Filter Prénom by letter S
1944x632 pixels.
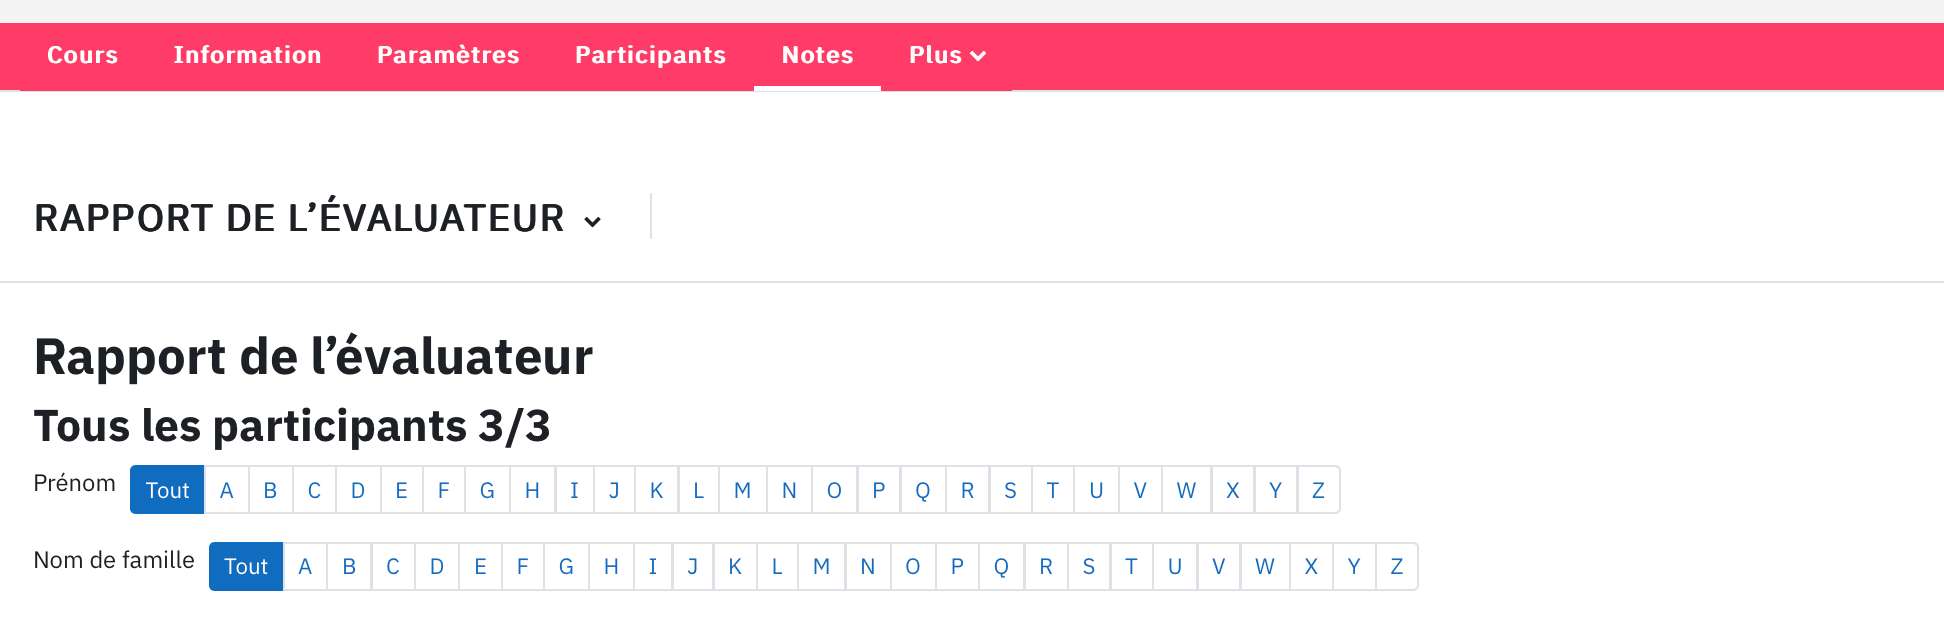(1010, 490)
